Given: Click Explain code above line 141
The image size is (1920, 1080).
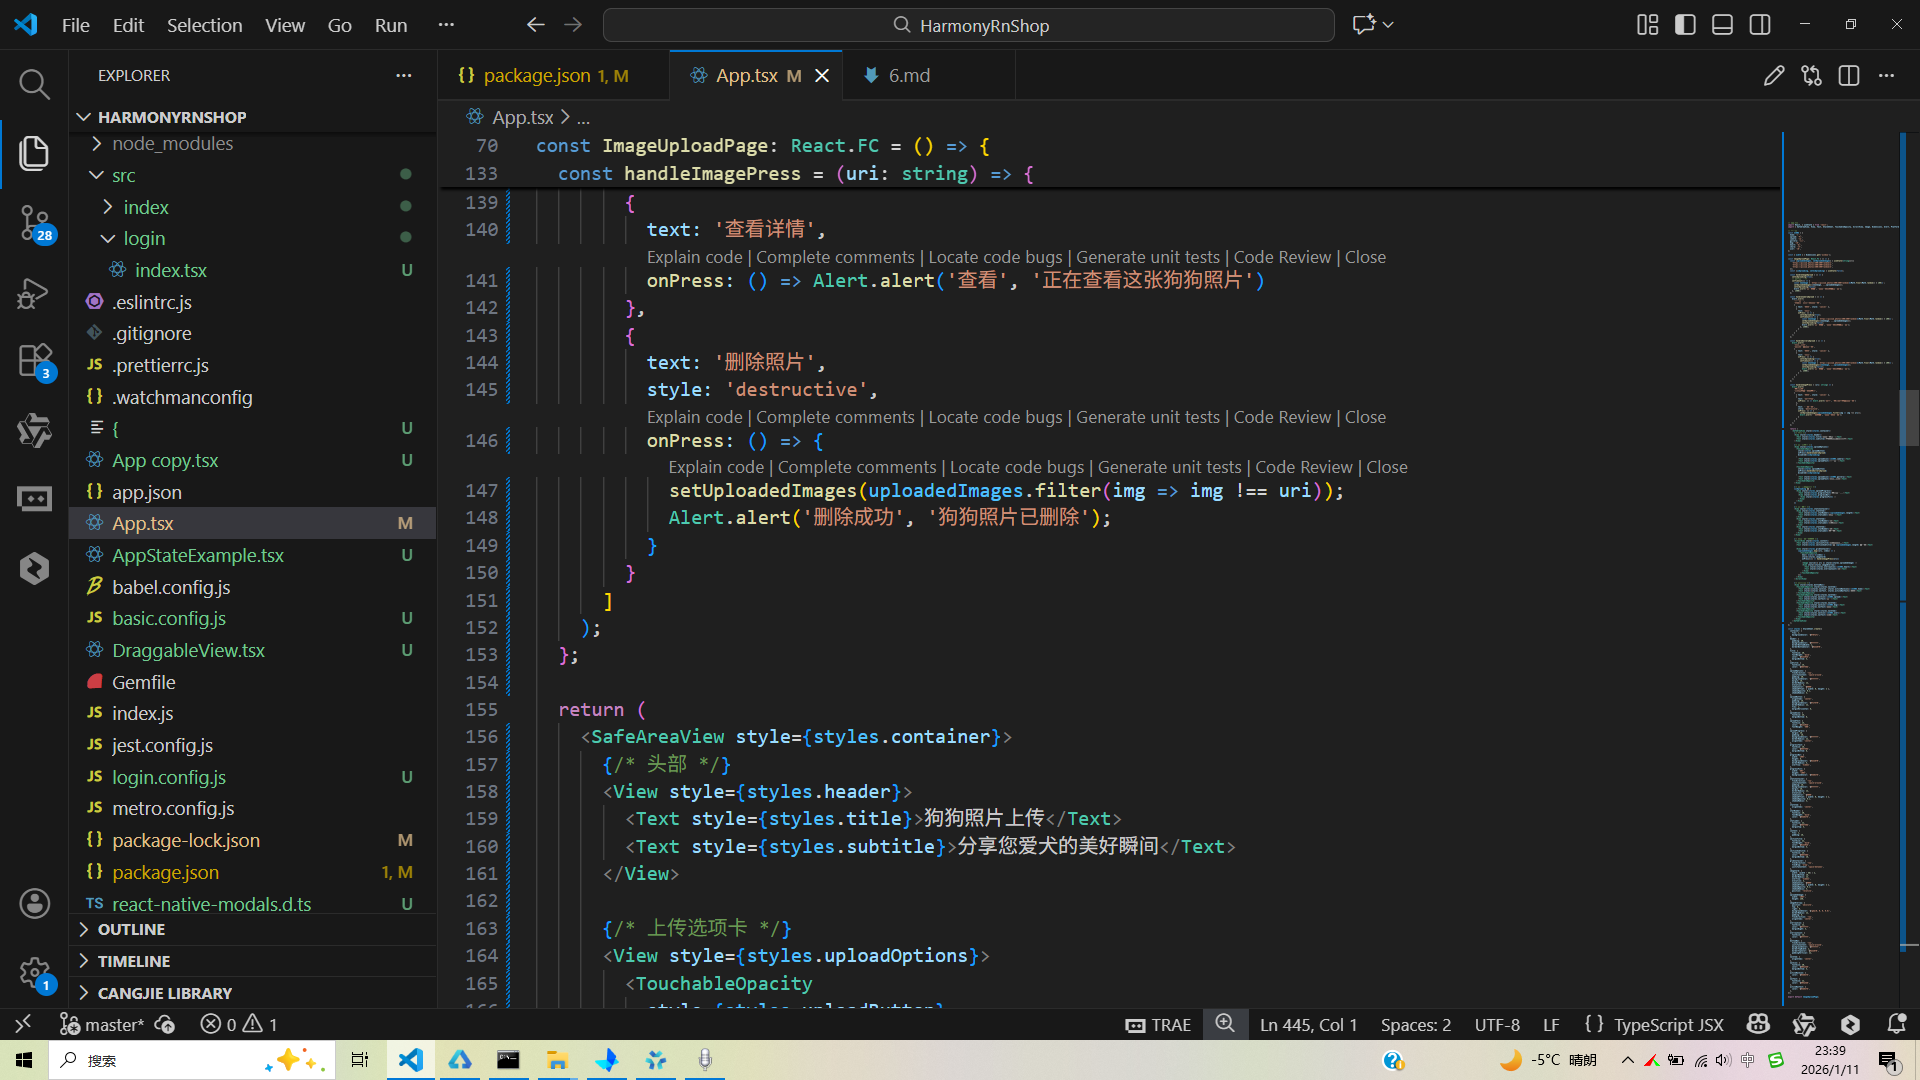Looking at the screenshot, I should [x=694, y=257].
